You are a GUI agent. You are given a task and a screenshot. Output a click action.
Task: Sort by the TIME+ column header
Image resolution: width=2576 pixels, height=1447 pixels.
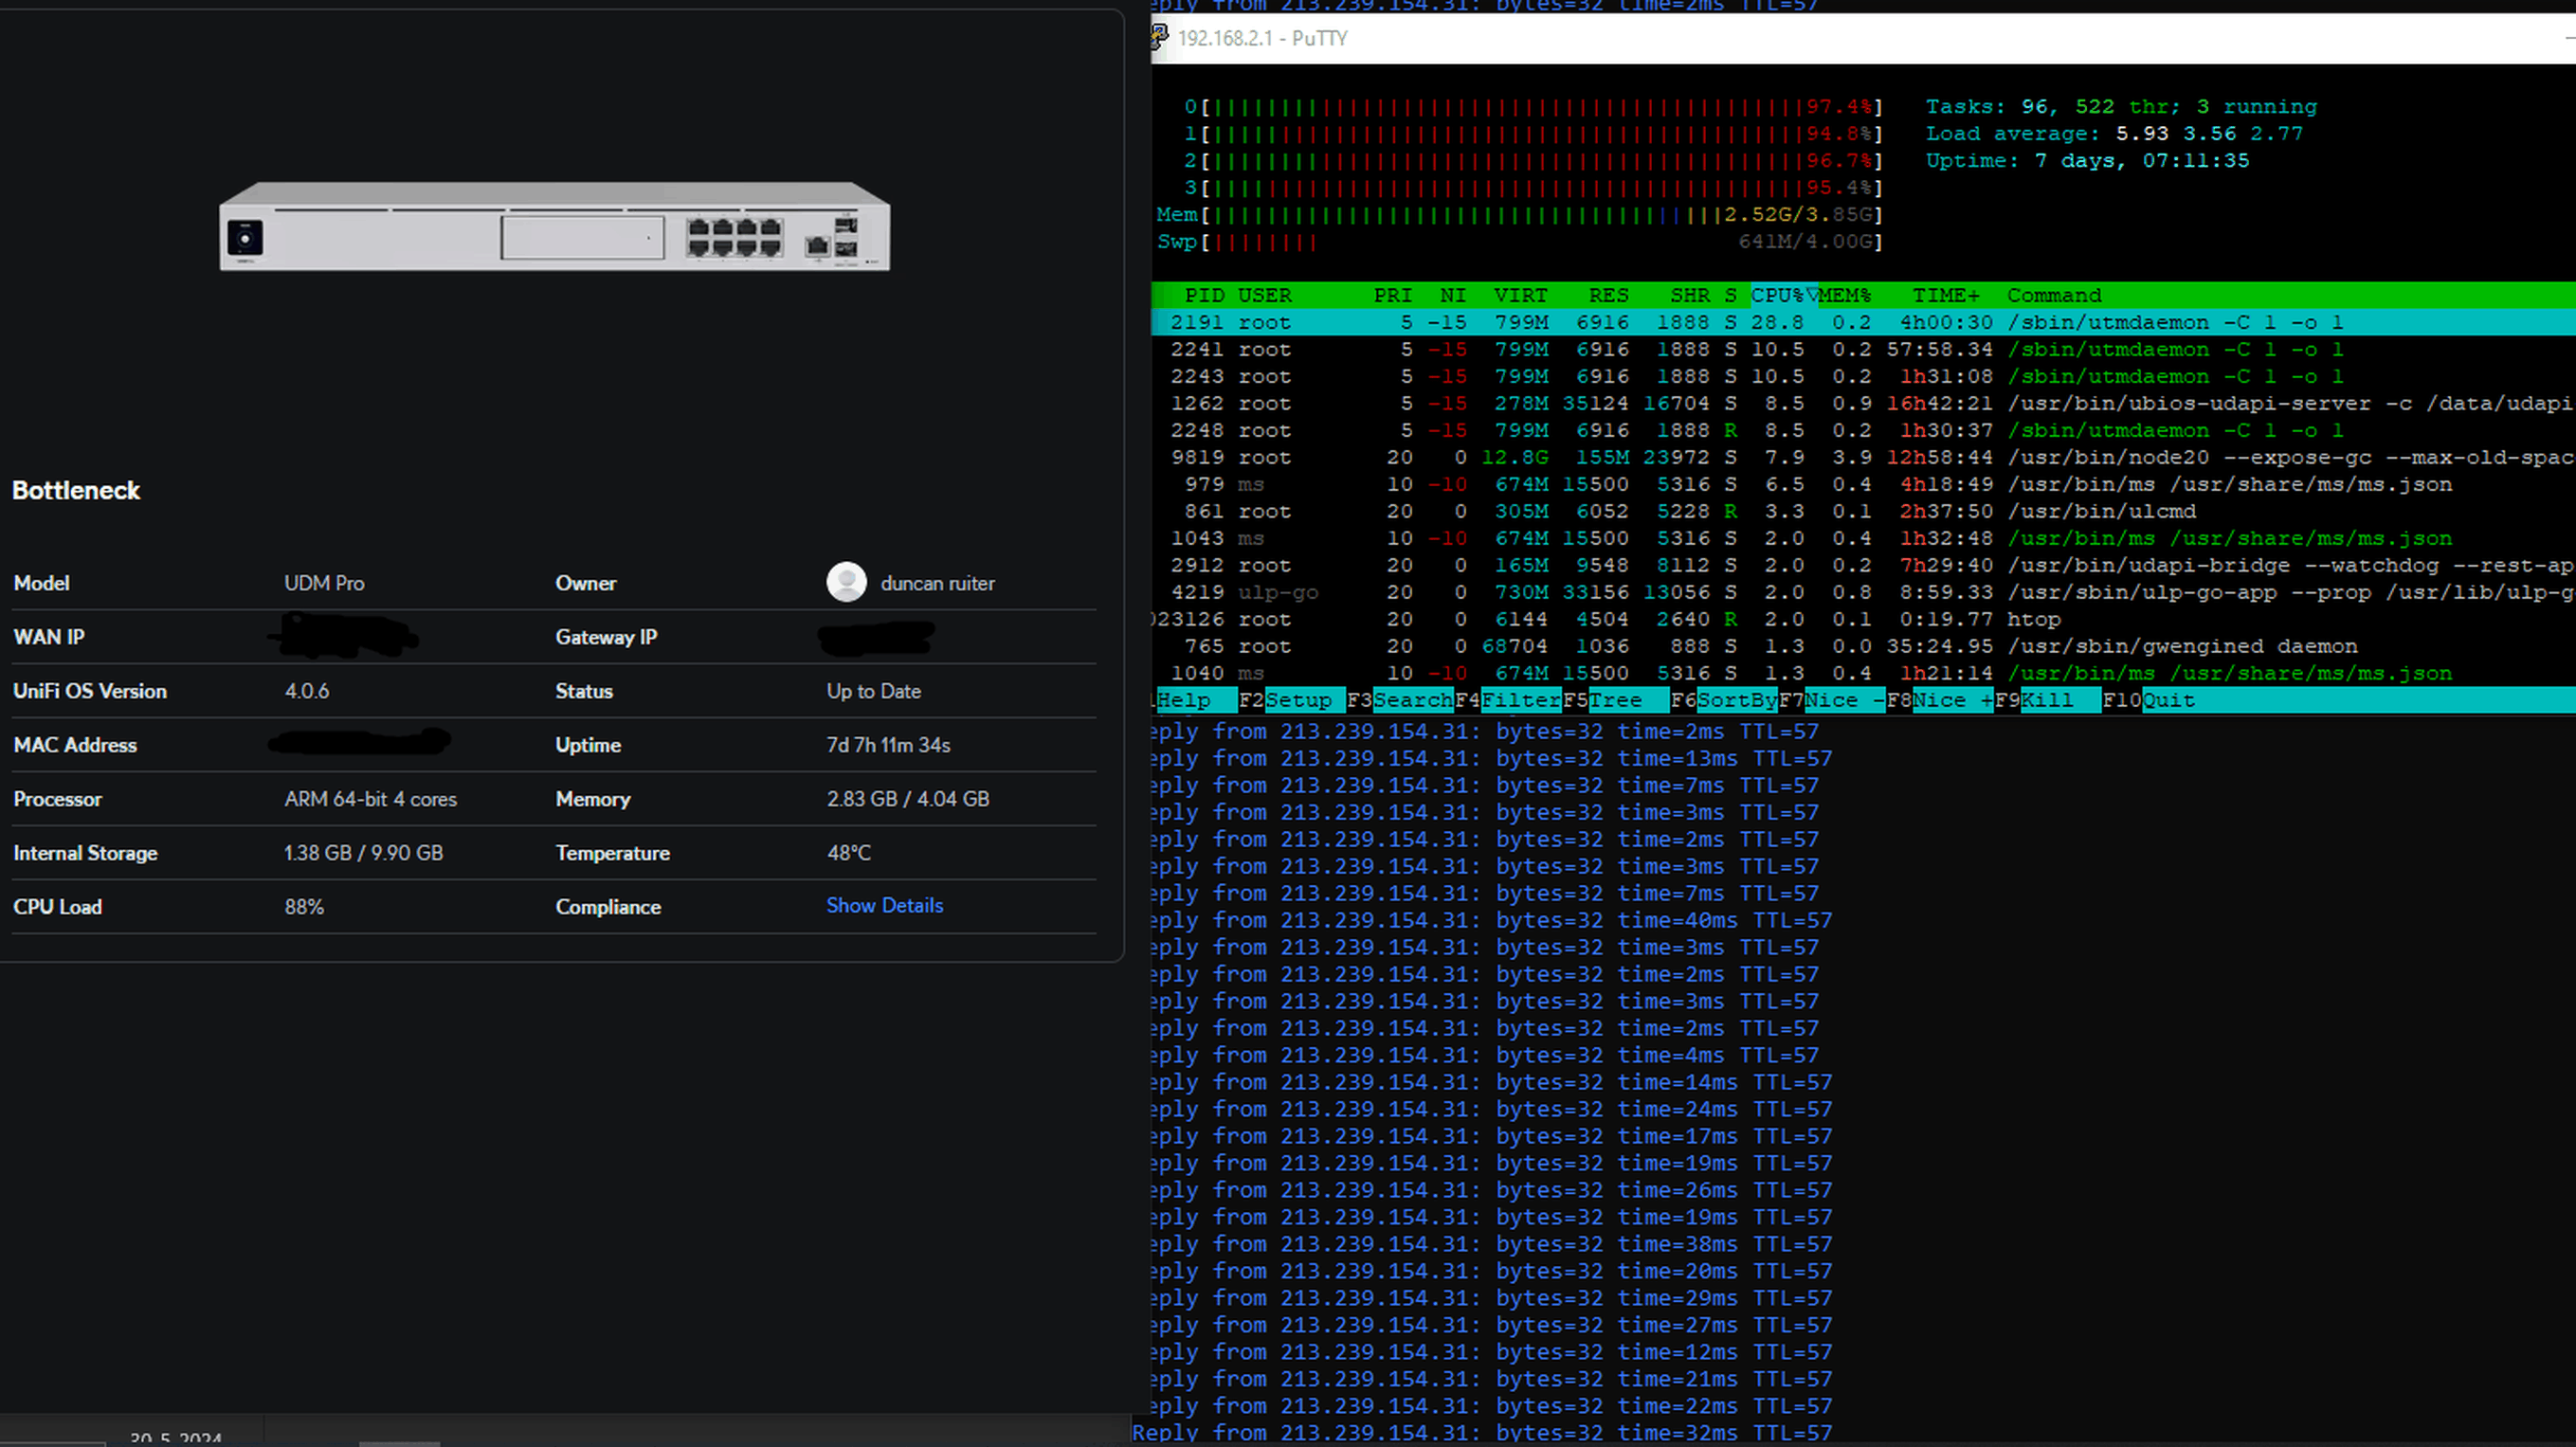(1946, 295)
